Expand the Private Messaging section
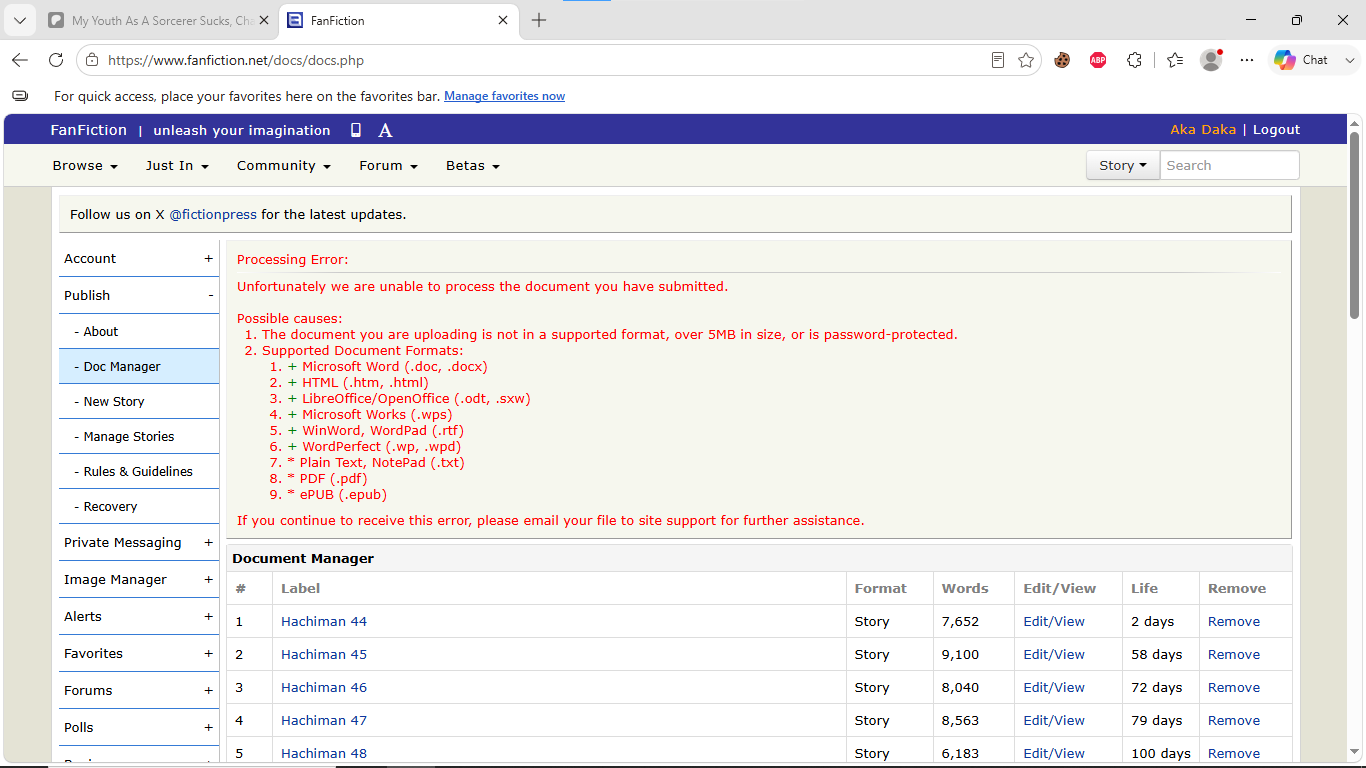The width and height of the screenshot is (1366, 768). click(x=139, y=543)
